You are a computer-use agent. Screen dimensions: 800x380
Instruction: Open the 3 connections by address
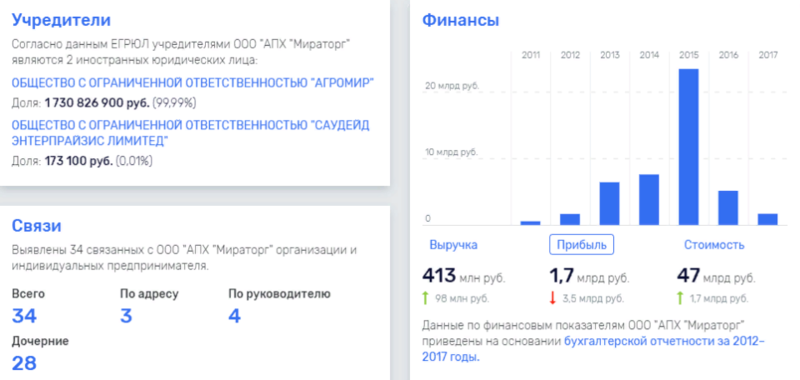coord(126,316)
